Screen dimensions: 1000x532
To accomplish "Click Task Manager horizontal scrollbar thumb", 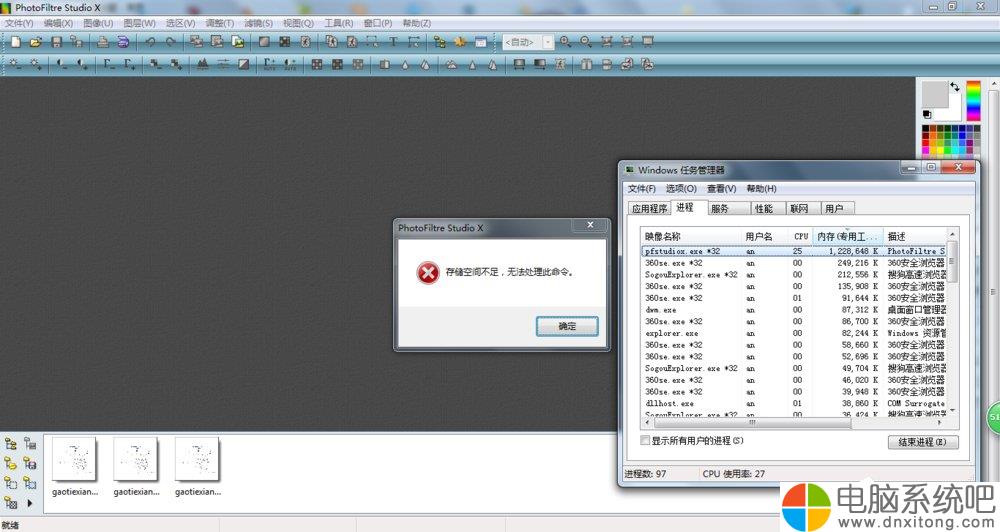I will click(753, 422).
